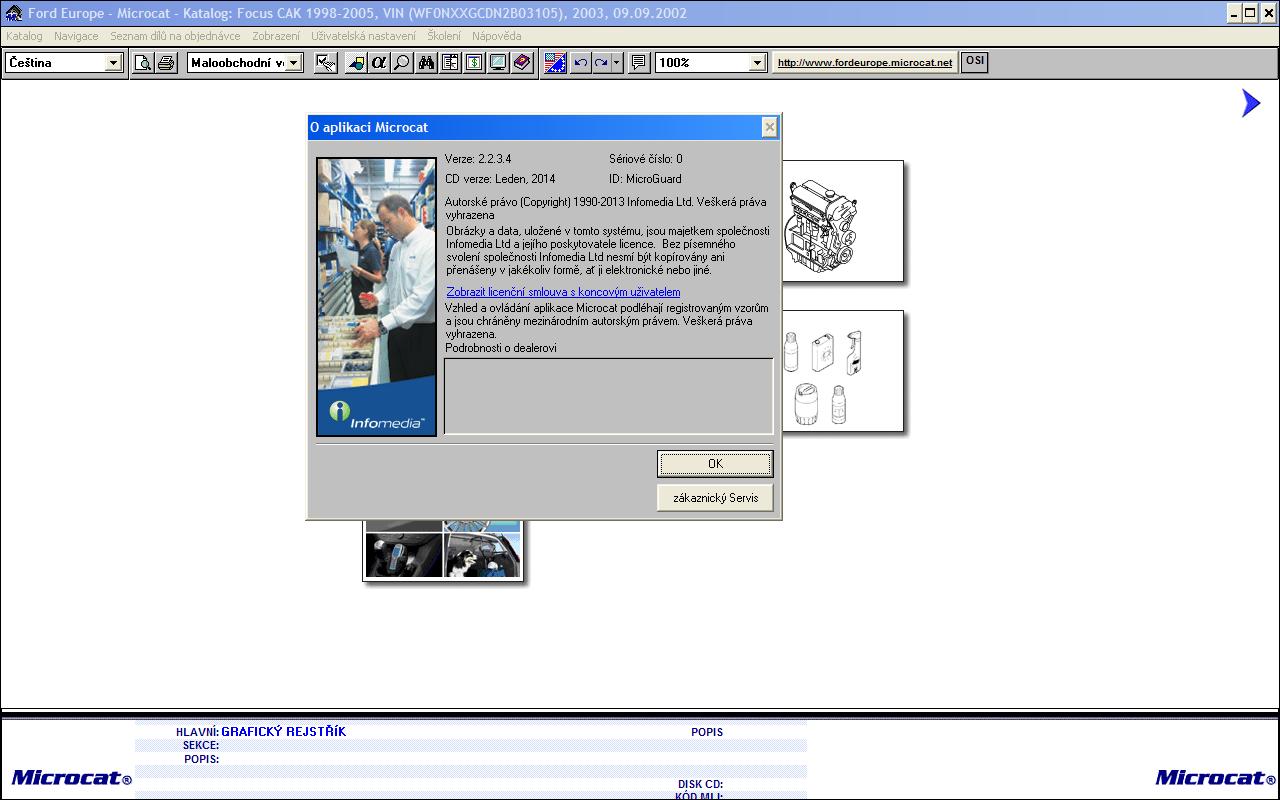Click the binoculars find icon
Screen dimensions: 1280x800
[x=427, y=63]
